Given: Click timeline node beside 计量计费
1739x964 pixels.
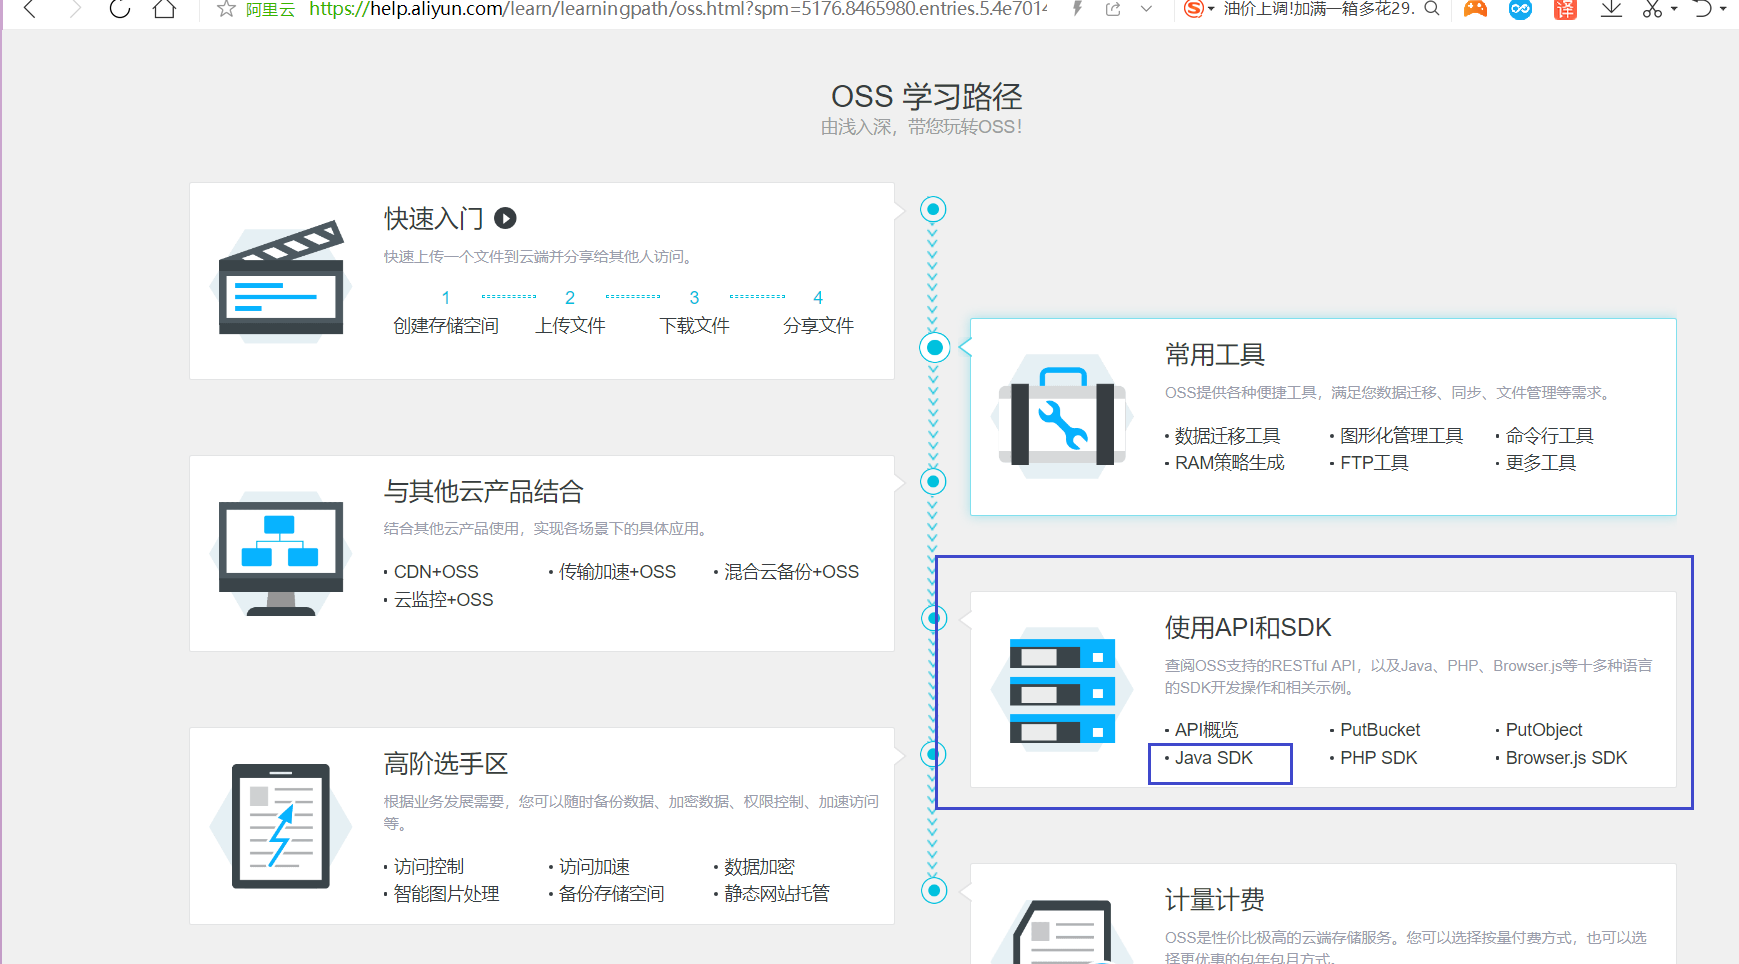Looking at the screenshot, I should pos(934,890).
